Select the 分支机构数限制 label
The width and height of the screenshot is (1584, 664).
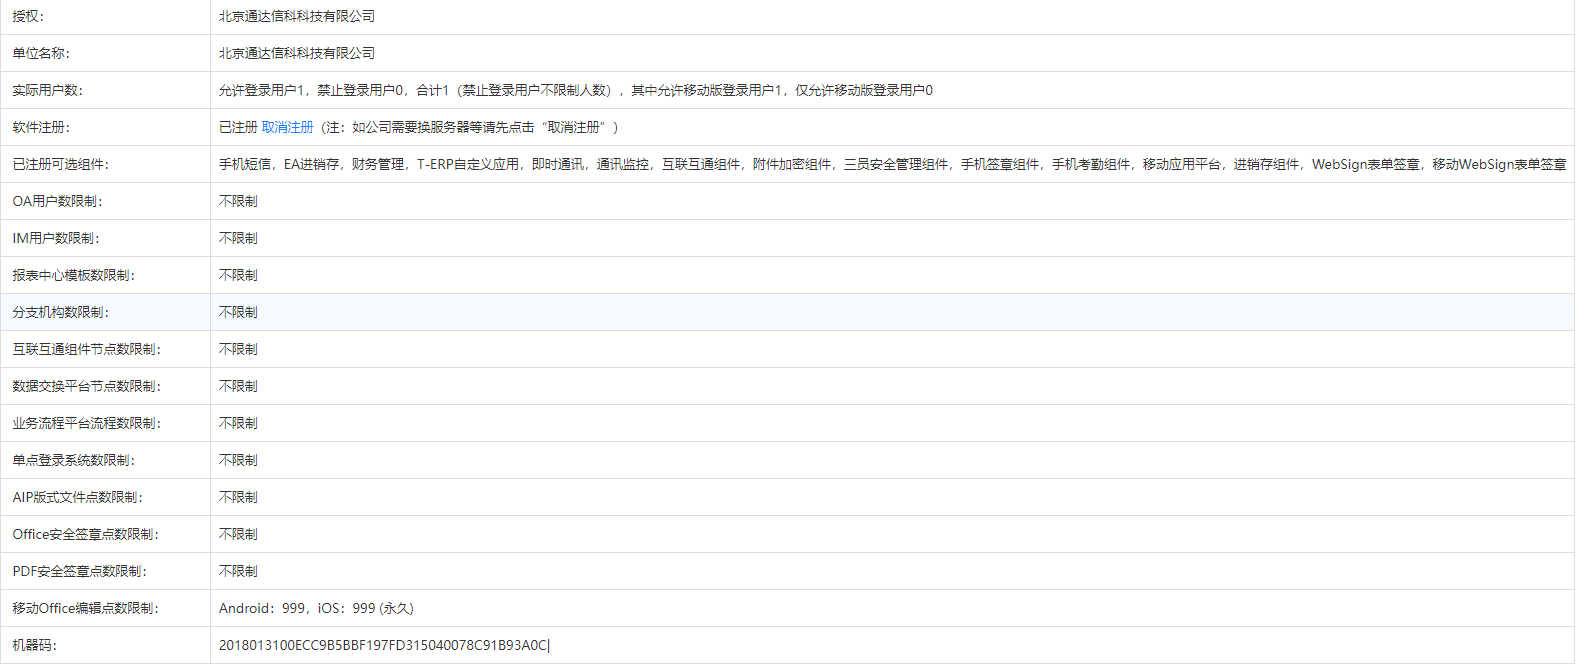pyautogui.click(x=61, y=312)
